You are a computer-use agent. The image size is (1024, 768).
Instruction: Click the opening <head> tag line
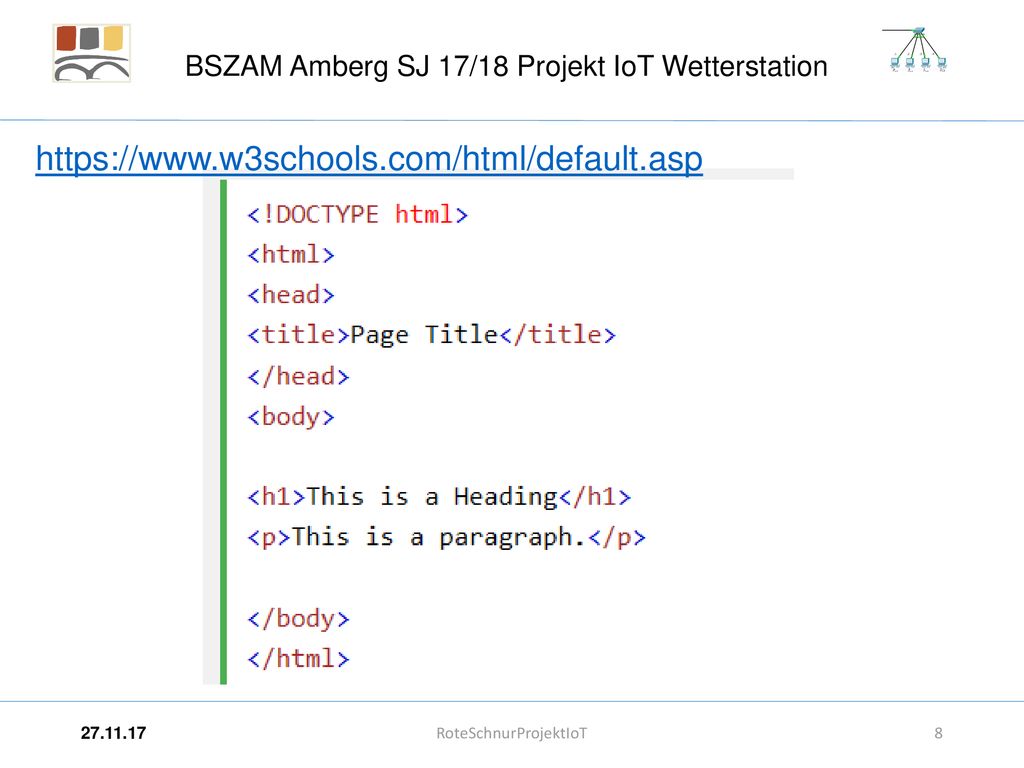click(x=291, y=295)
